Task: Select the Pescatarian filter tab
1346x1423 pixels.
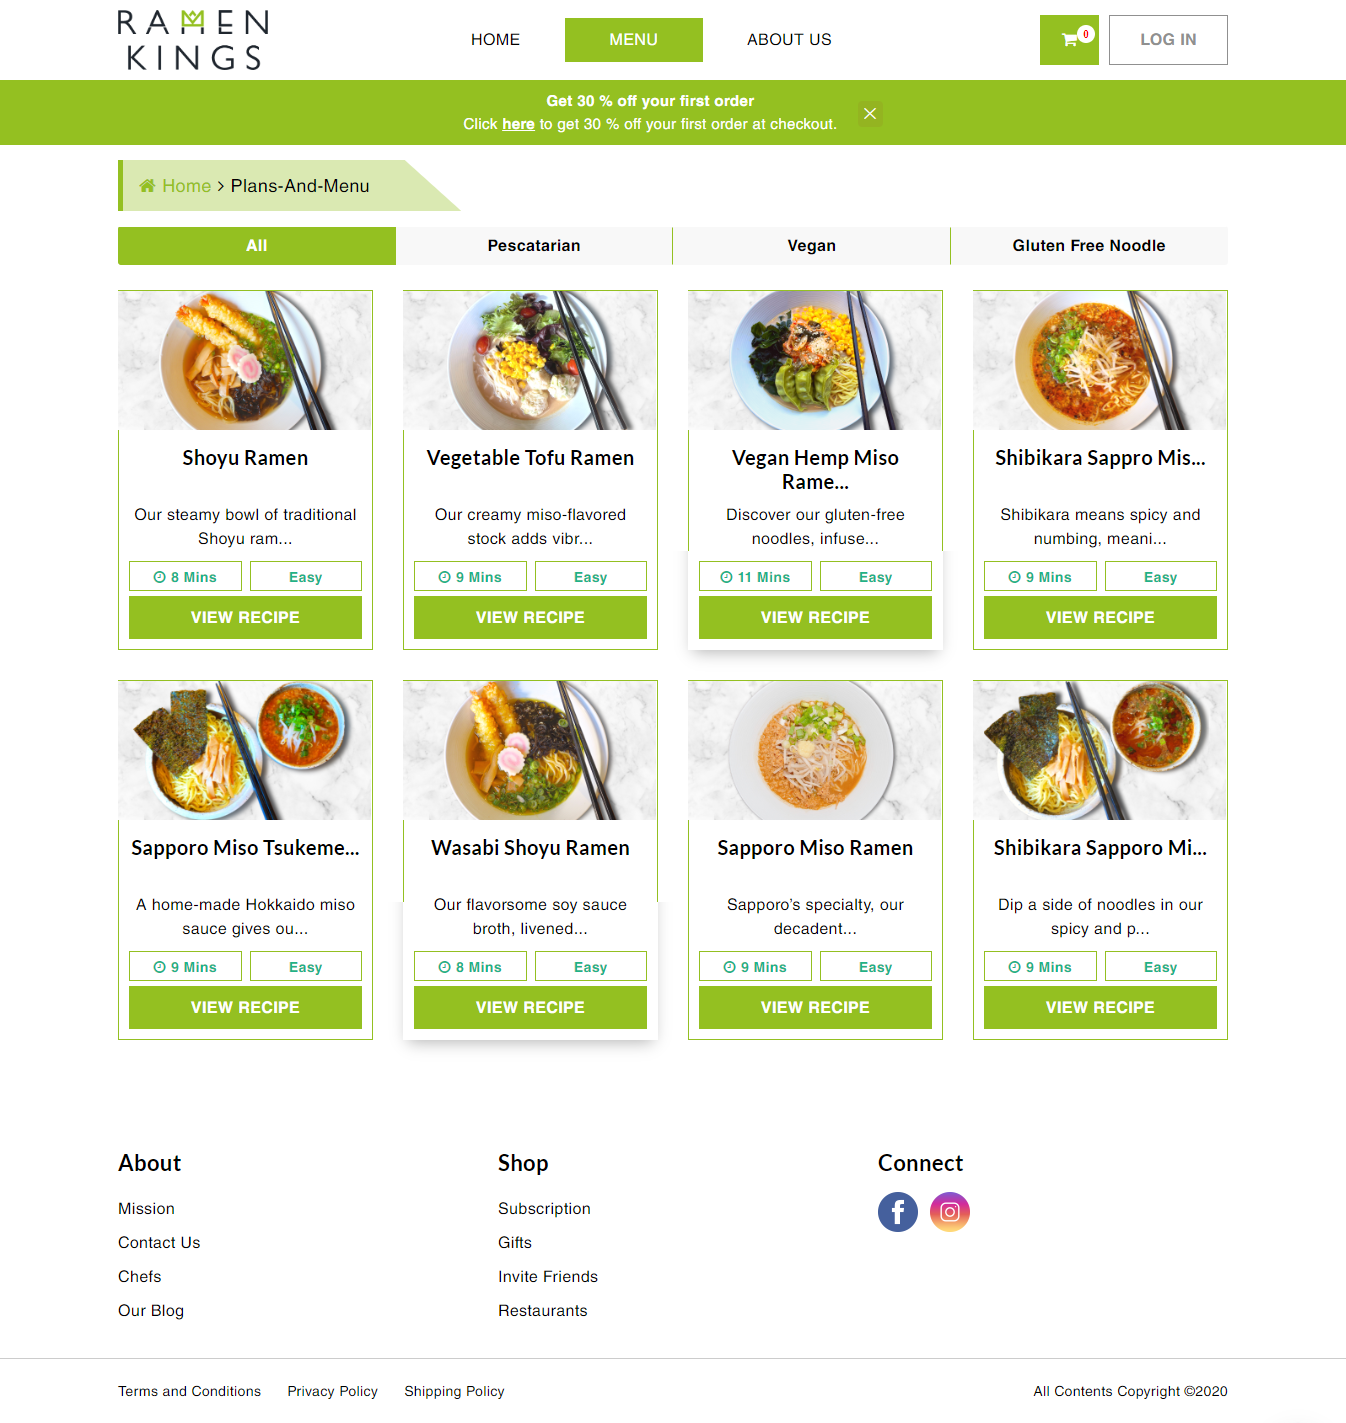Action: (x=534, y=246)
